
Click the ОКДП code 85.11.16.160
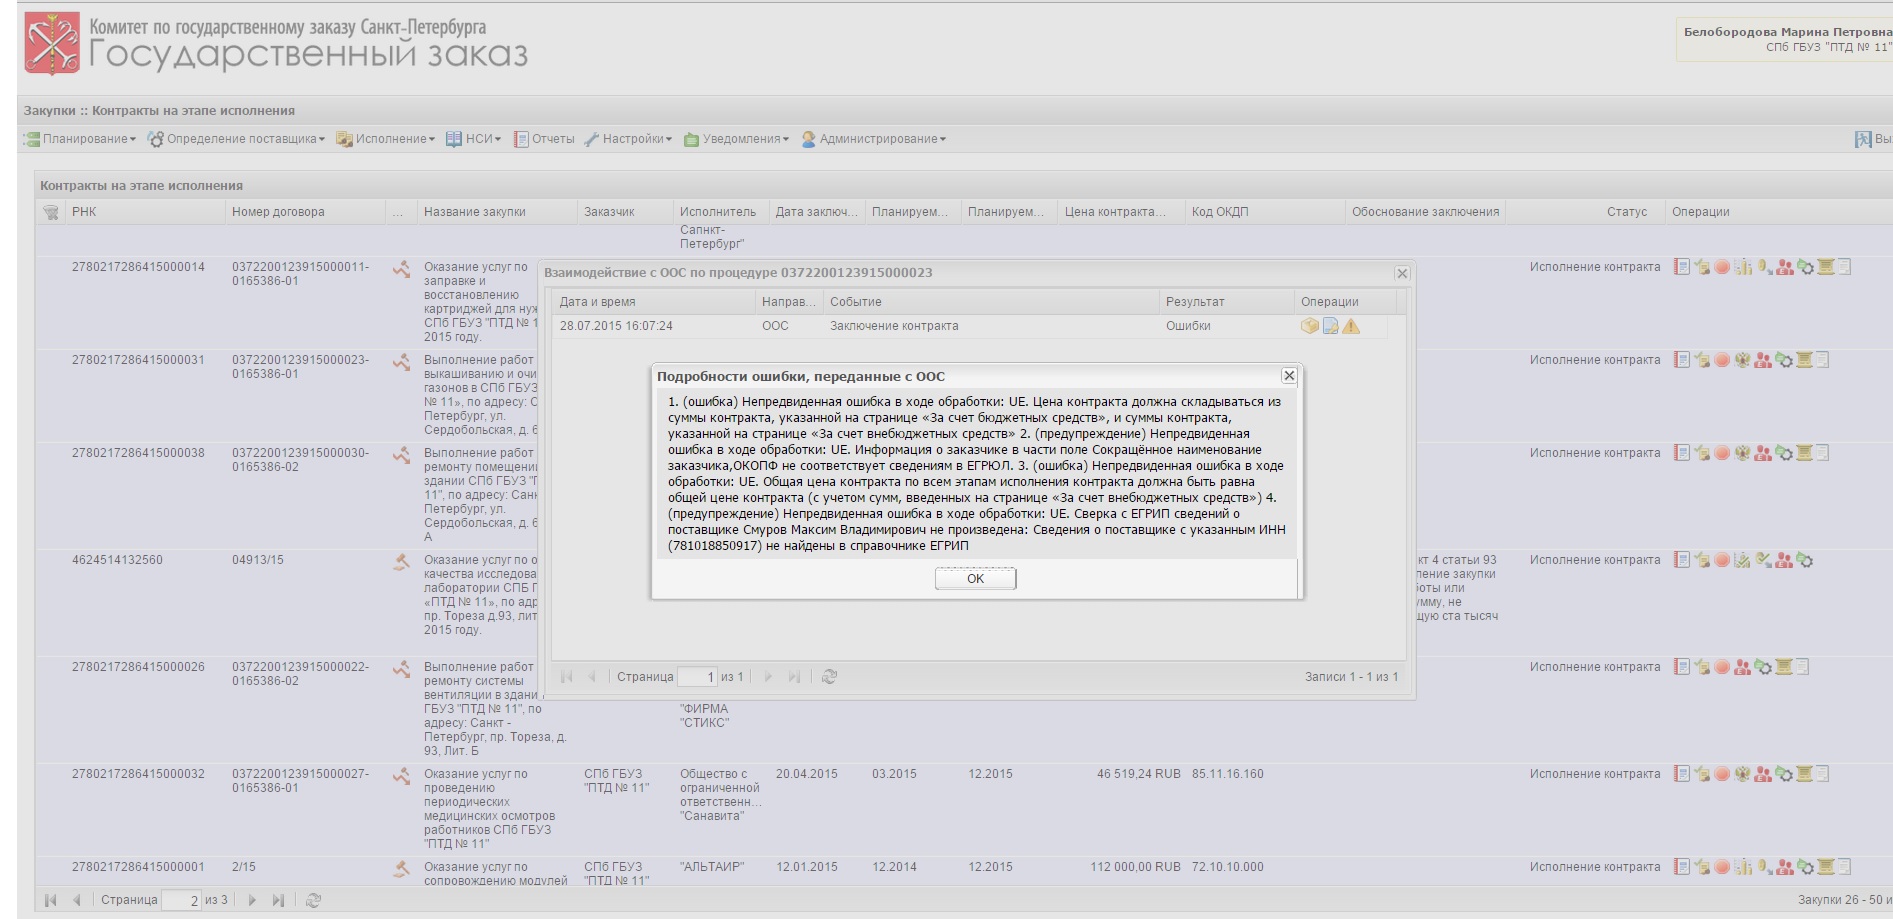1227,774
